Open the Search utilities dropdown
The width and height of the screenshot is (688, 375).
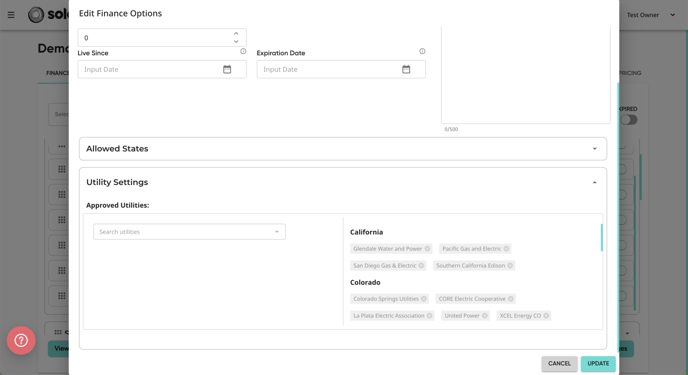coord(190,232)
